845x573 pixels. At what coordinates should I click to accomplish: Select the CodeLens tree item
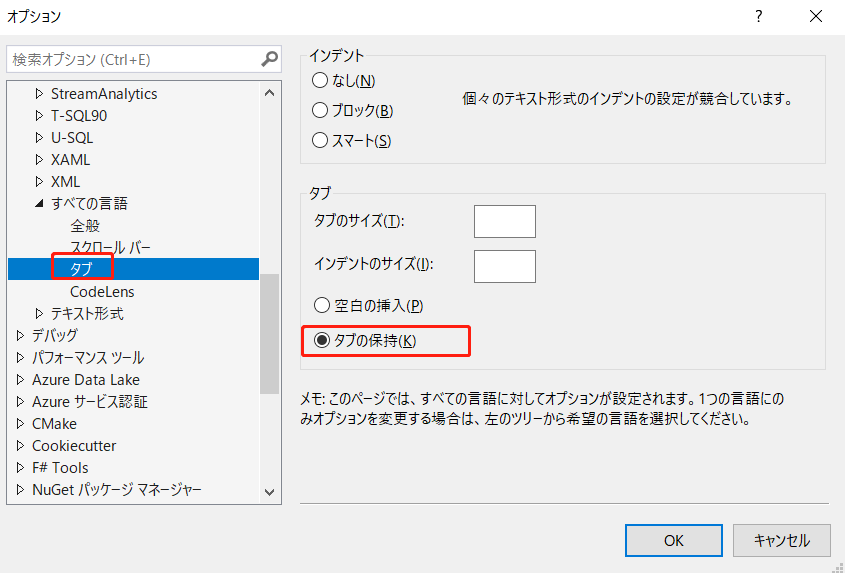pos(102,292)
